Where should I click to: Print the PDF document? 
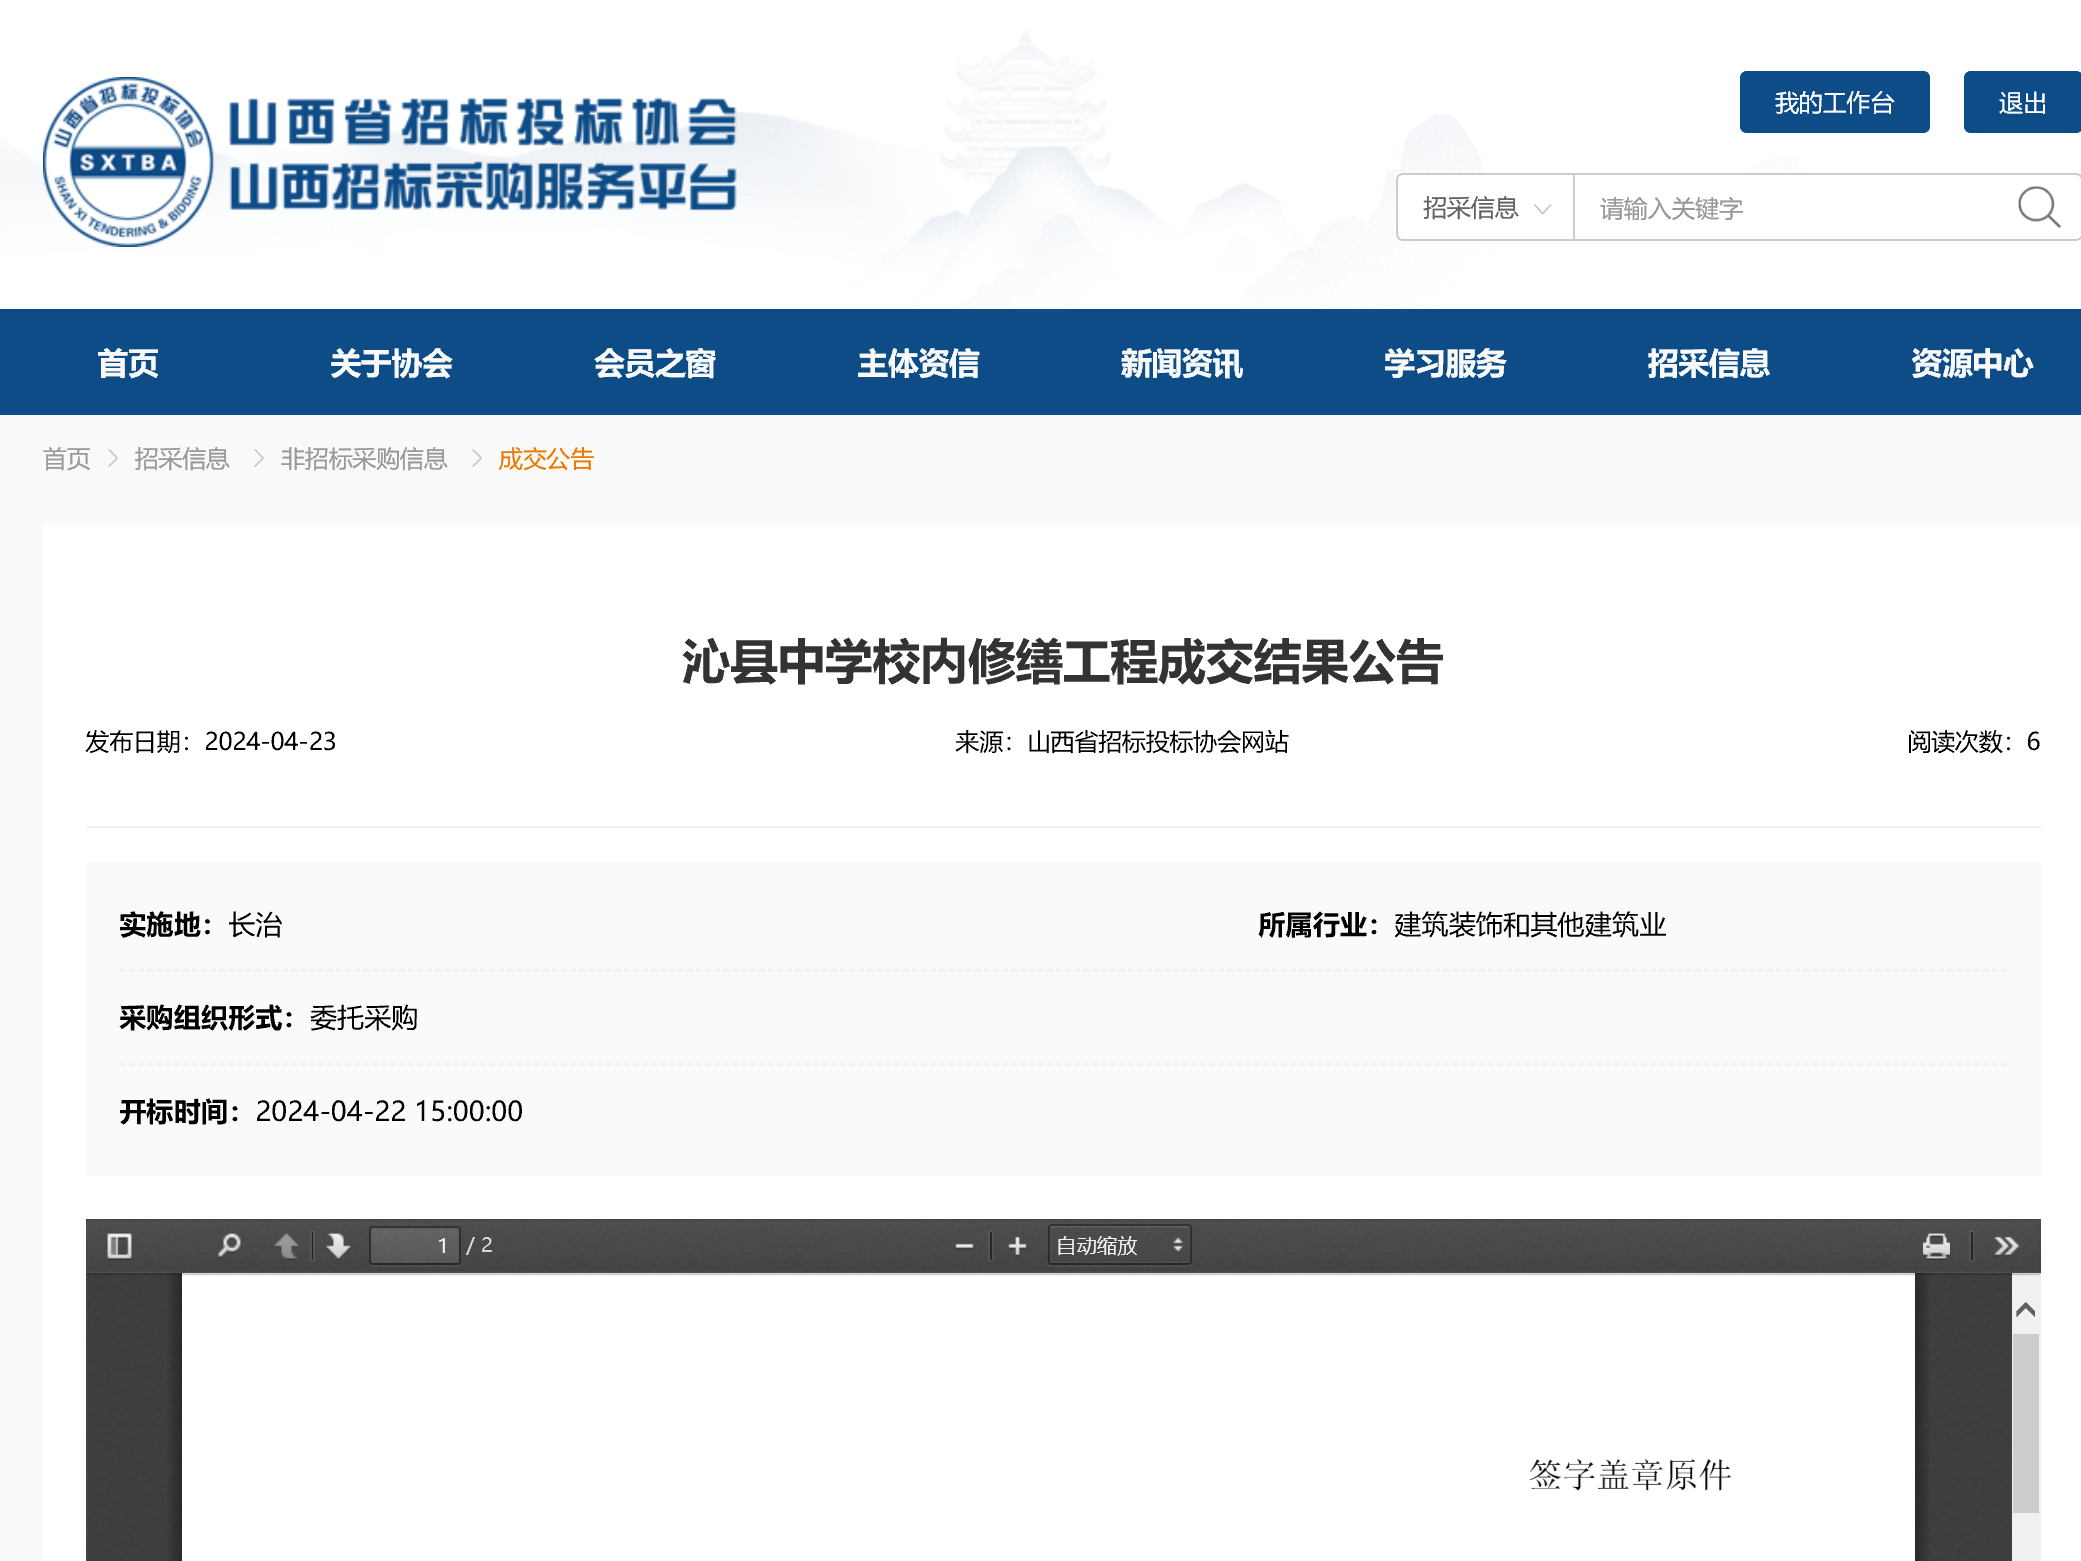pos(1936,1245)
